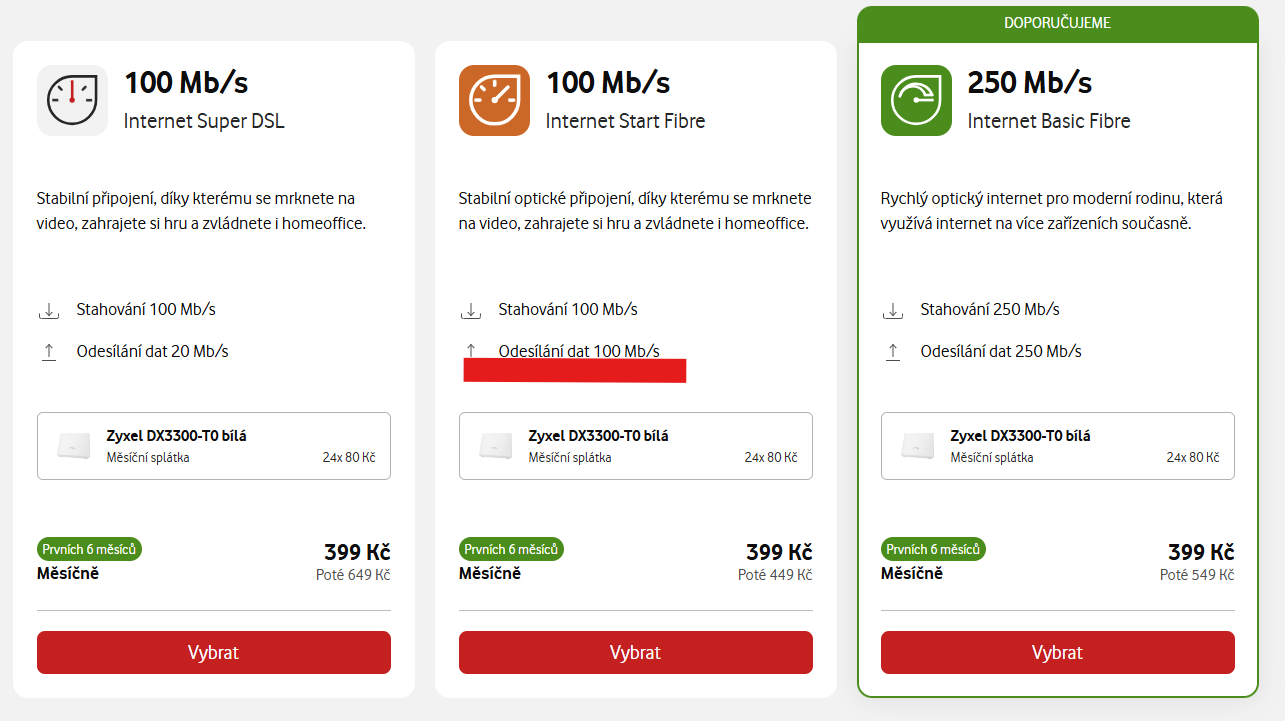Screen dimensions: 1285x721
Task: Select the Zyxel DX3300-T0 box under Super DSL
Action: [214, 446]
